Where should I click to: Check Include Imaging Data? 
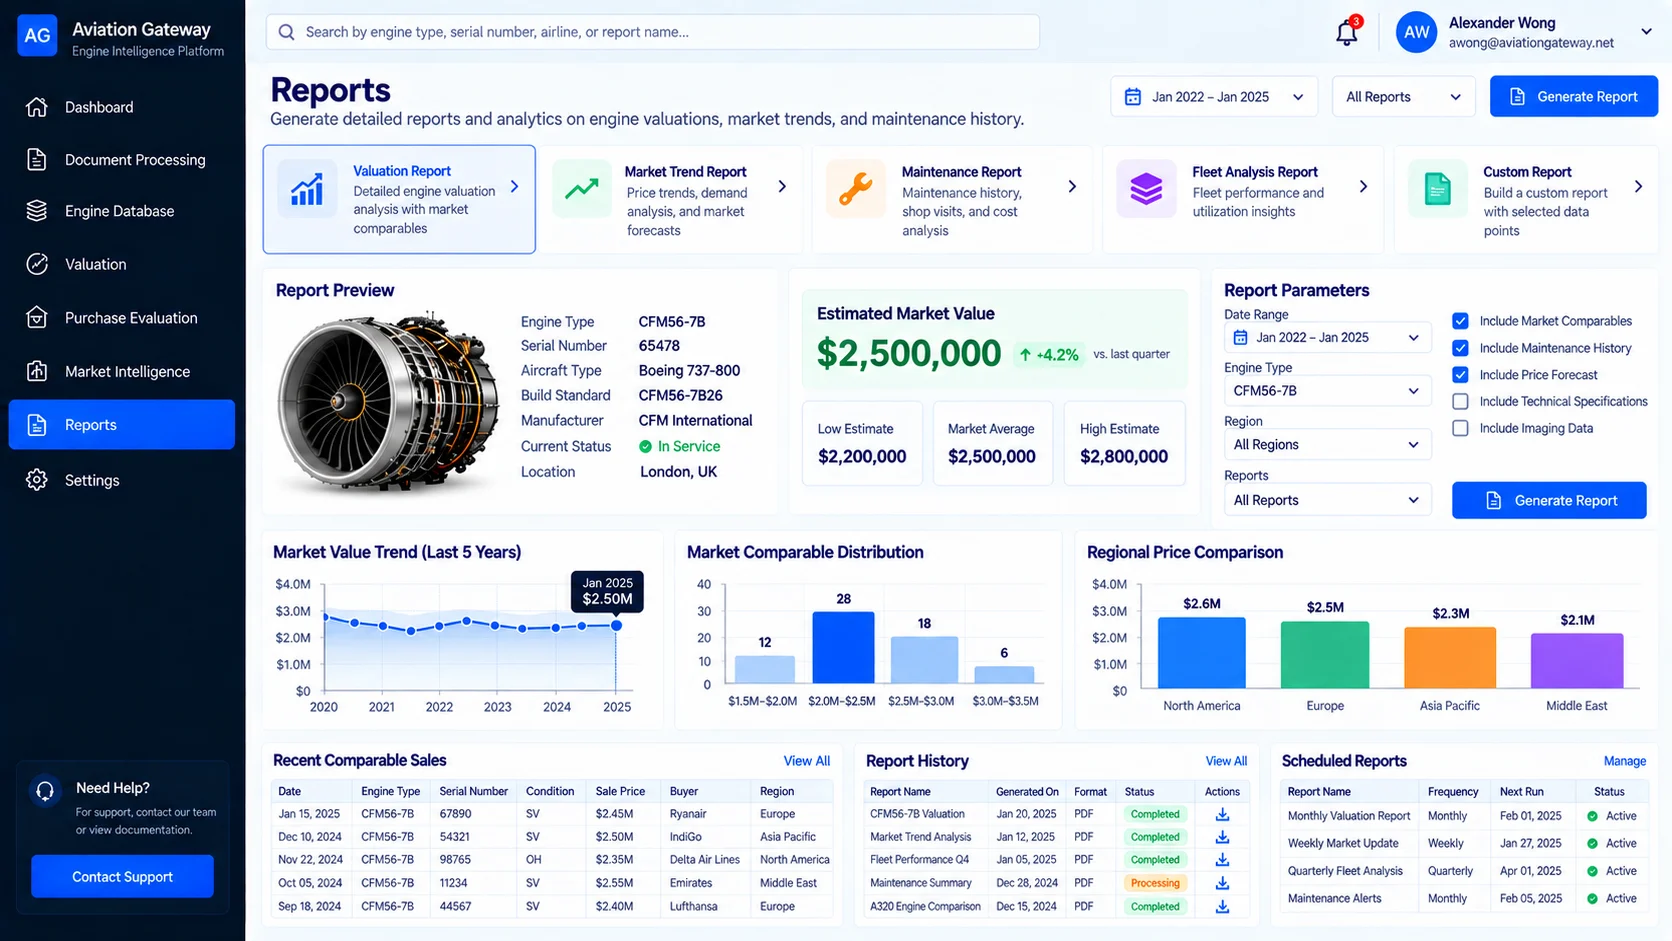[x=1460, y=428]
